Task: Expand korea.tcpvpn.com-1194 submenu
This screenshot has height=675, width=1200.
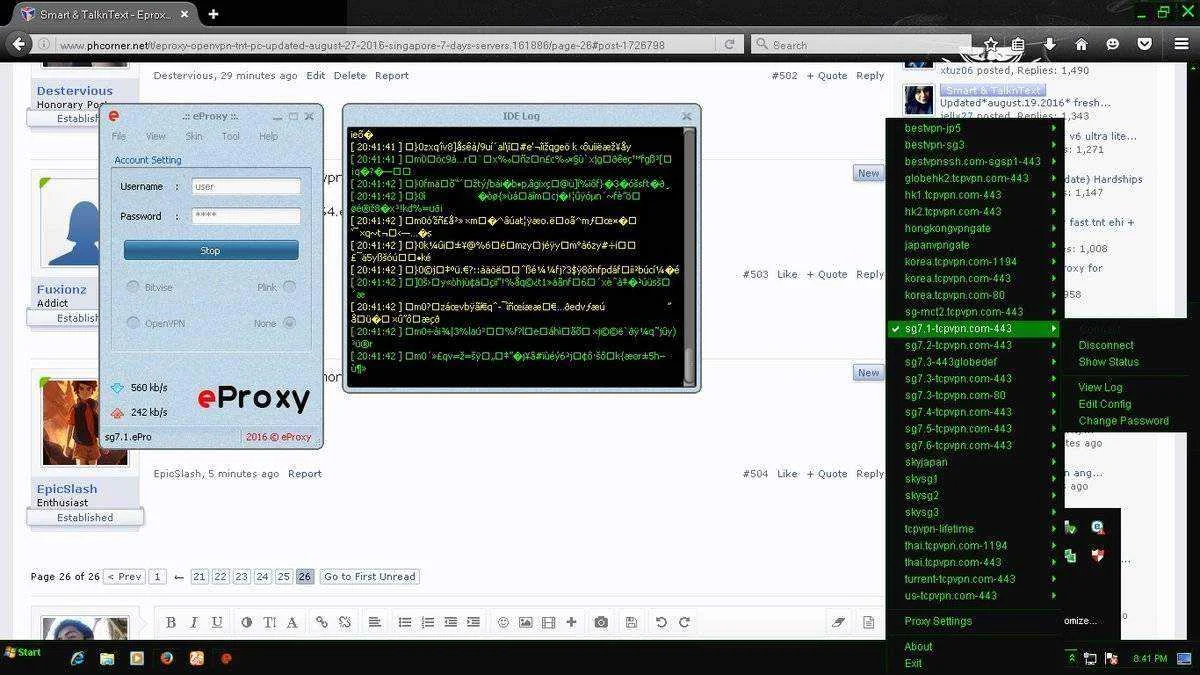Action: 974,262
